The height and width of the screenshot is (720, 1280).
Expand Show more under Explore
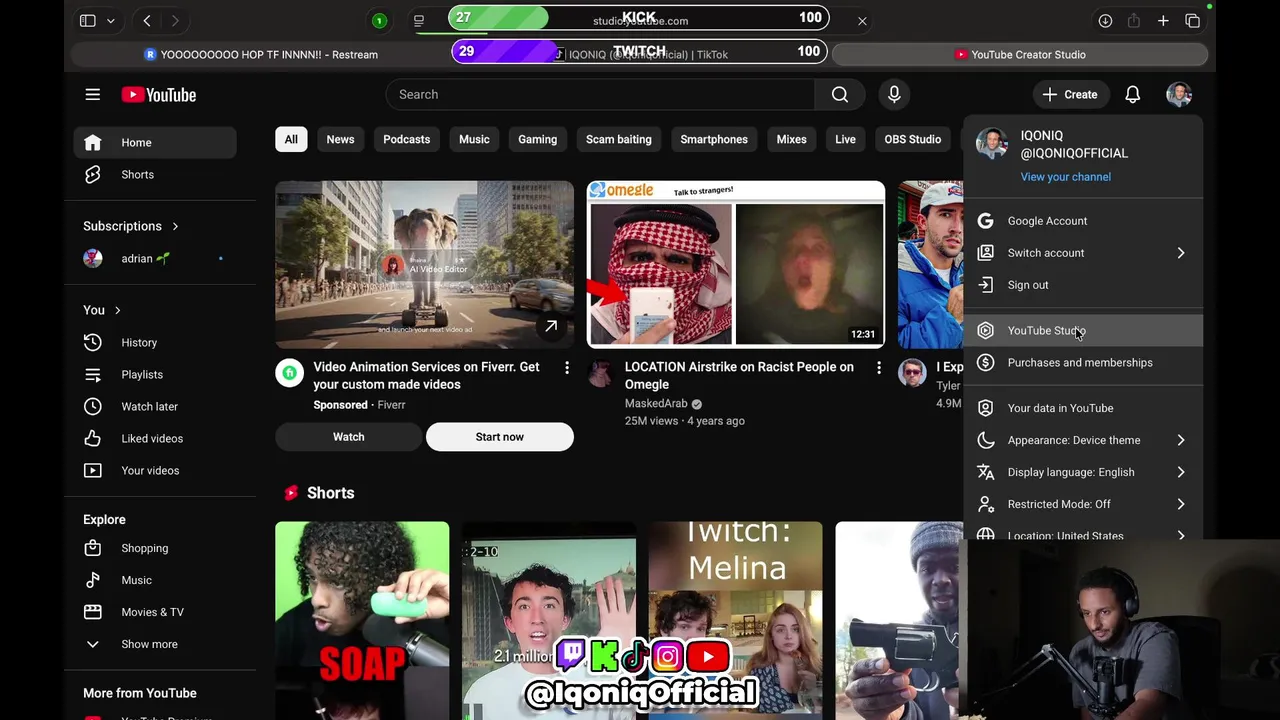pos(155,644)
